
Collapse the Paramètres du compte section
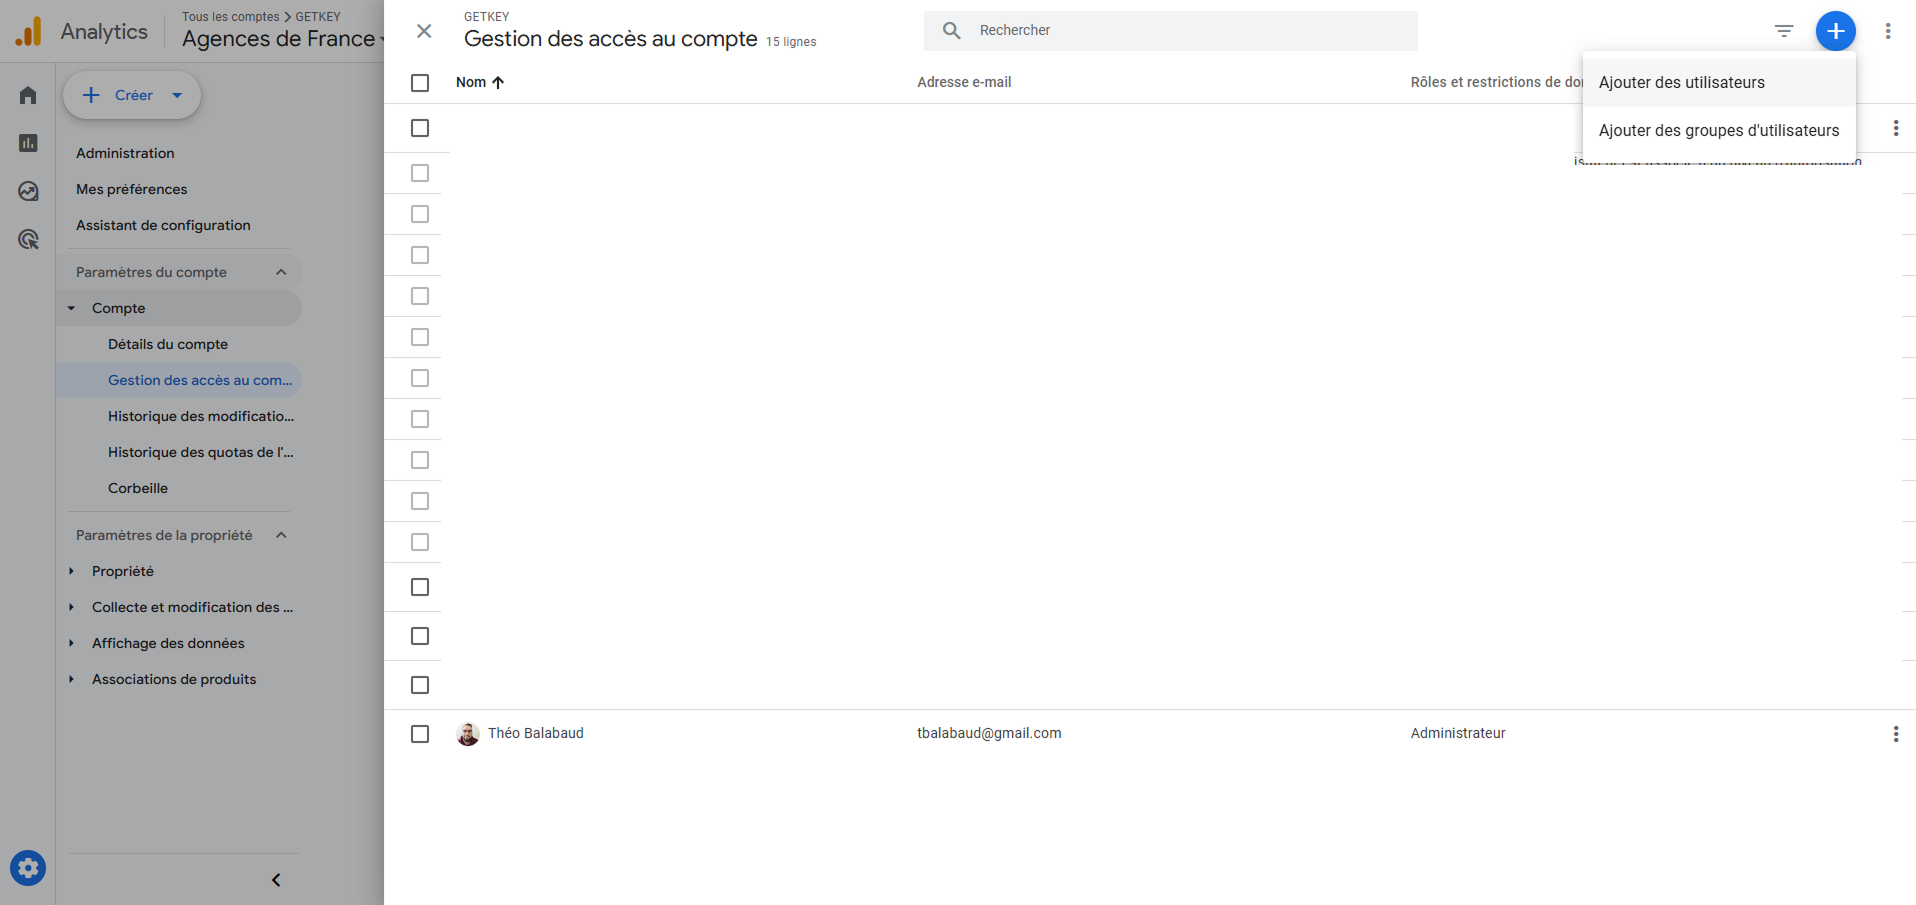coord(280,271)
